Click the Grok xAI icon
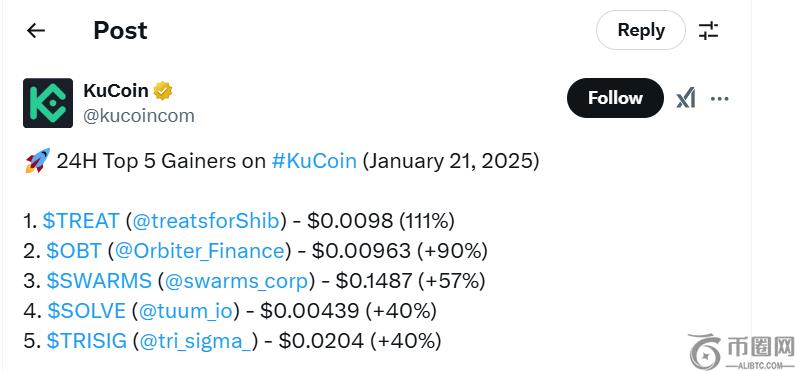Viewport: 795px width, 371px height. tap(685, 98)
